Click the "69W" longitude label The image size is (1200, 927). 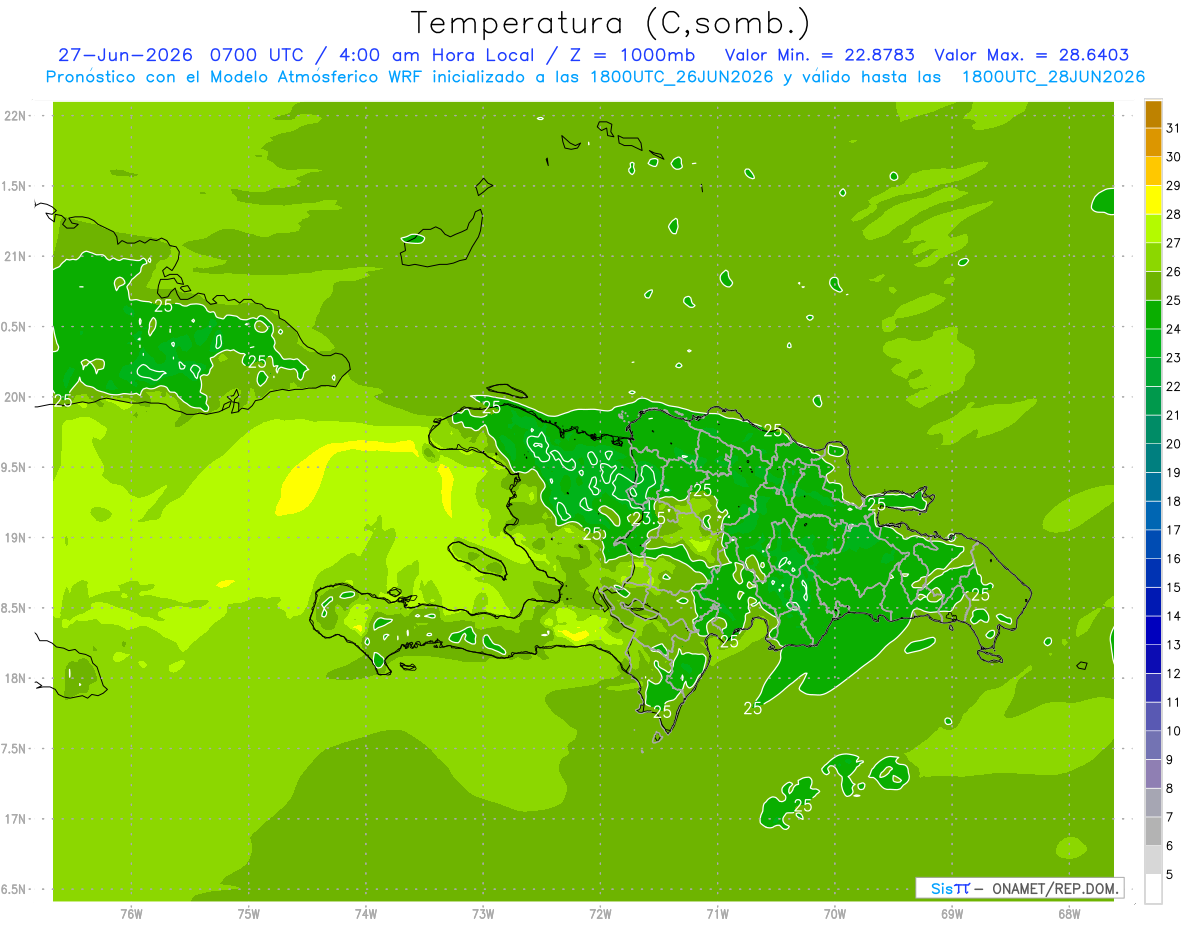click(952, 914)
